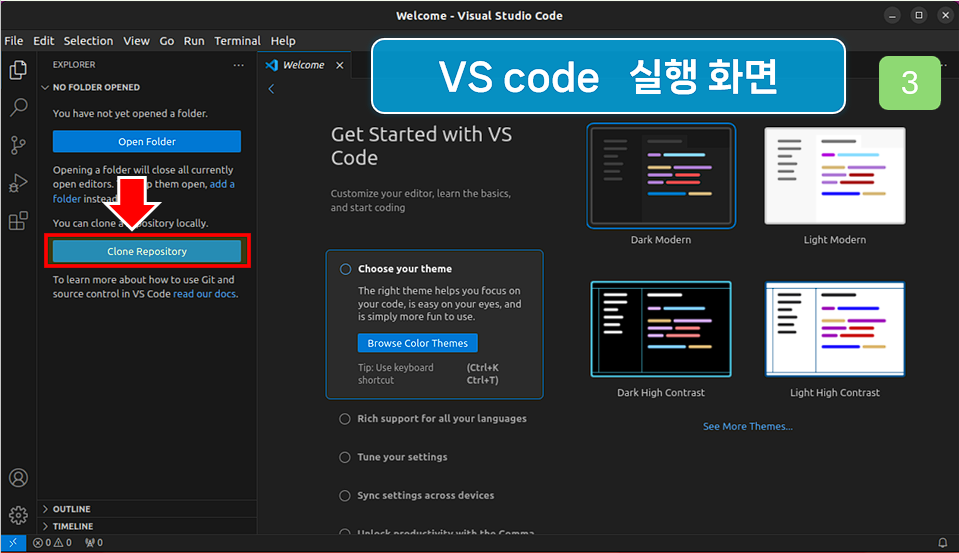Open errors and warnings status indicator
This screenshot has height=553, width=959.
tap(52, 543)
